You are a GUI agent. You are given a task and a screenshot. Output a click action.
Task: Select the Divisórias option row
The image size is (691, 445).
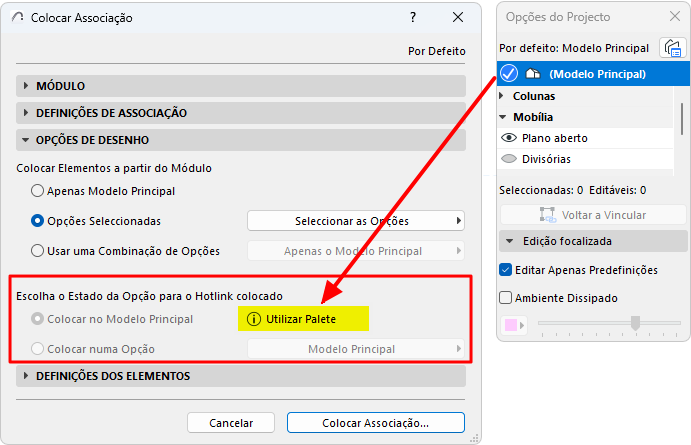click(x=586, y=159)
